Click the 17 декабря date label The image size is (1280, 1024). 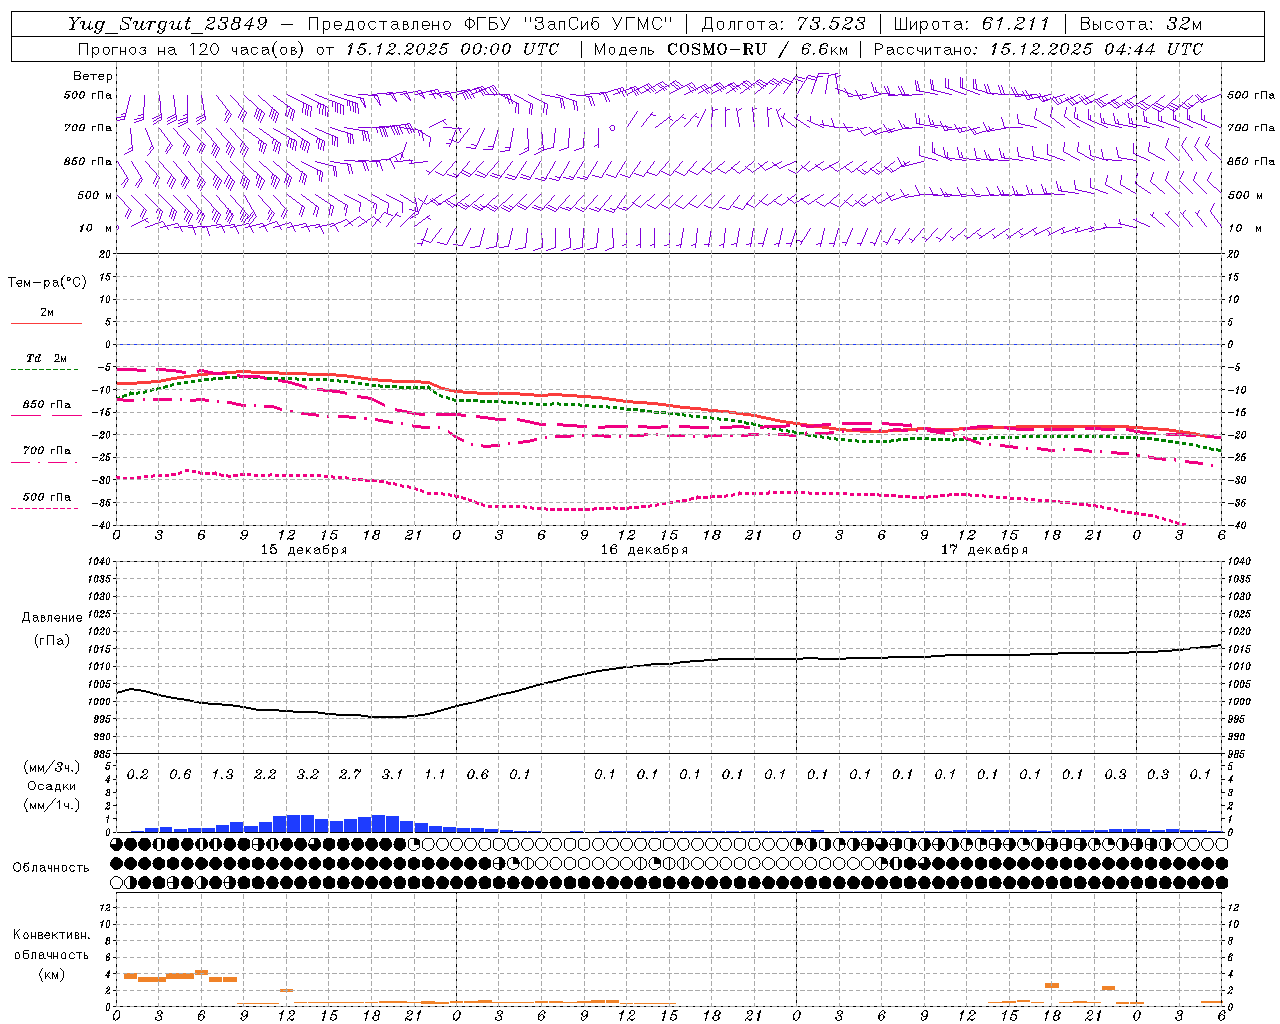[984, 550]
